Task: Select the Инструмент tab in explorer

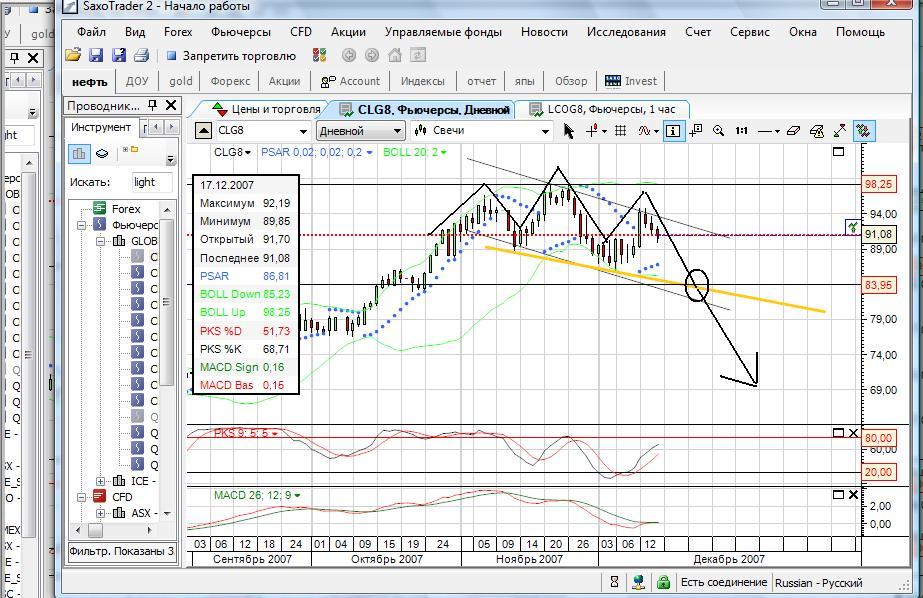Action: tap(101, 127)
